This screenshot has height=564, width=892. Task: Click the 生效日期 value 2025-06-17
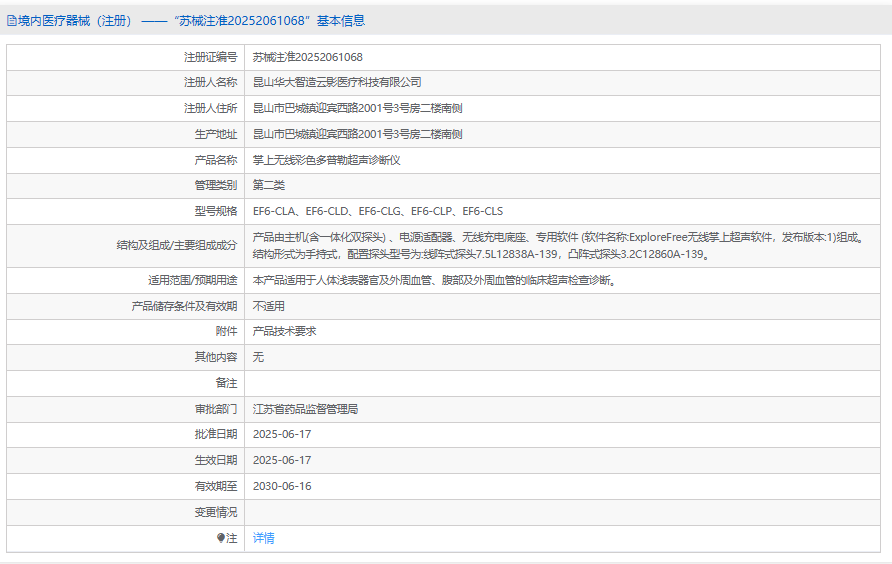(x=282, y=460)
